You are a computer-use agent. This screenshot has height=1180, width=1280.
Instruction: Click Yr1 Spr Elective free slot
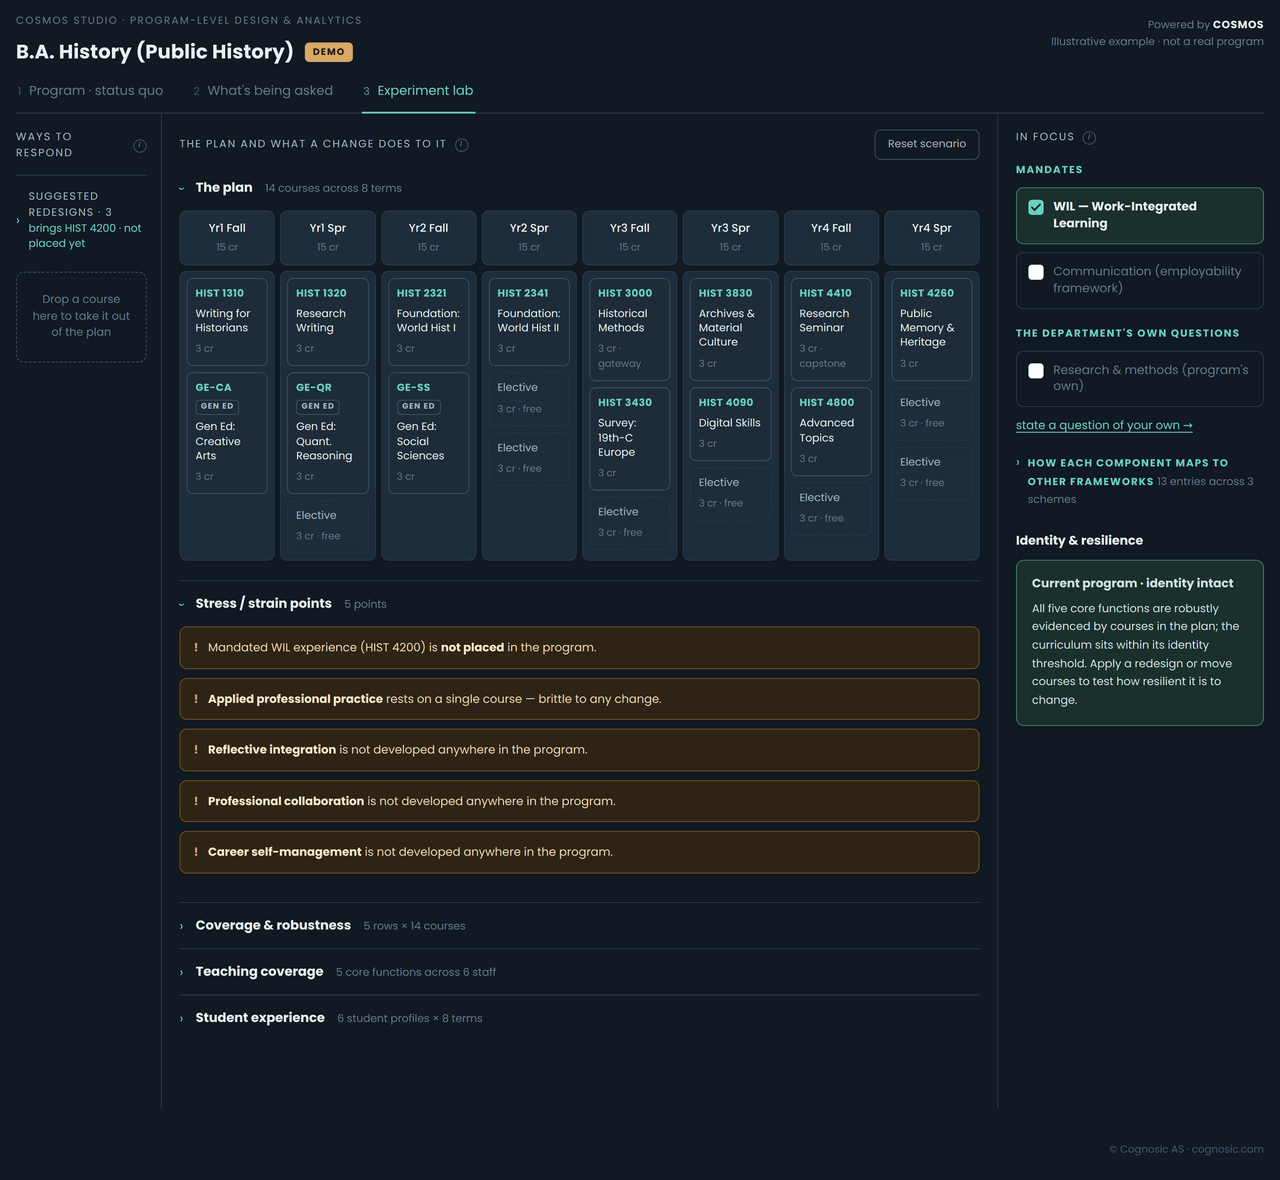[328, 525]
